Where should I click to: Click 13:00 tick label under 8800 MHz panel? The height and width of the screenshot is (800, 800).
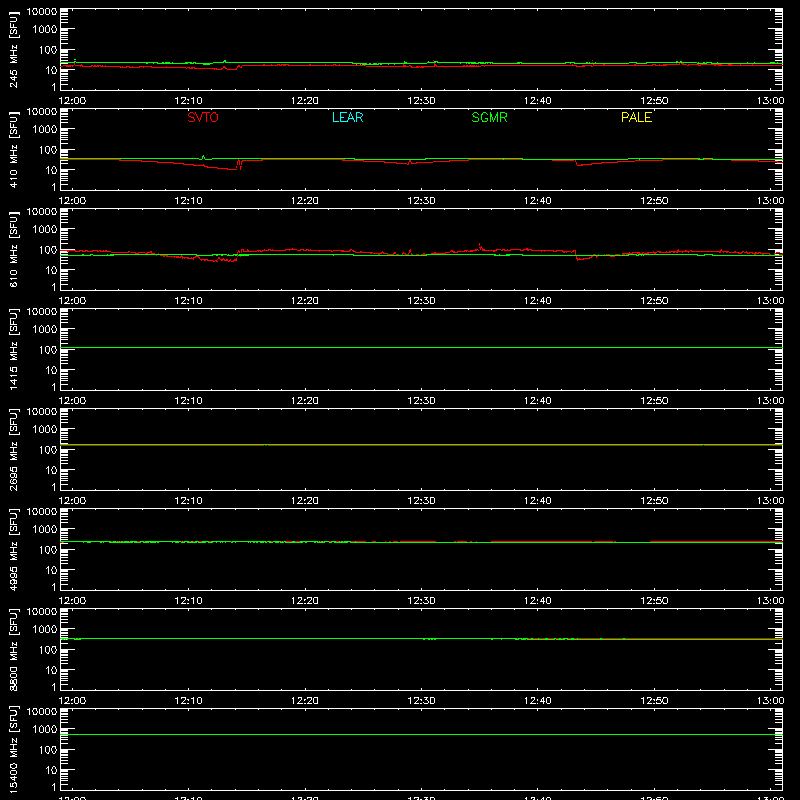pos(770,701)
